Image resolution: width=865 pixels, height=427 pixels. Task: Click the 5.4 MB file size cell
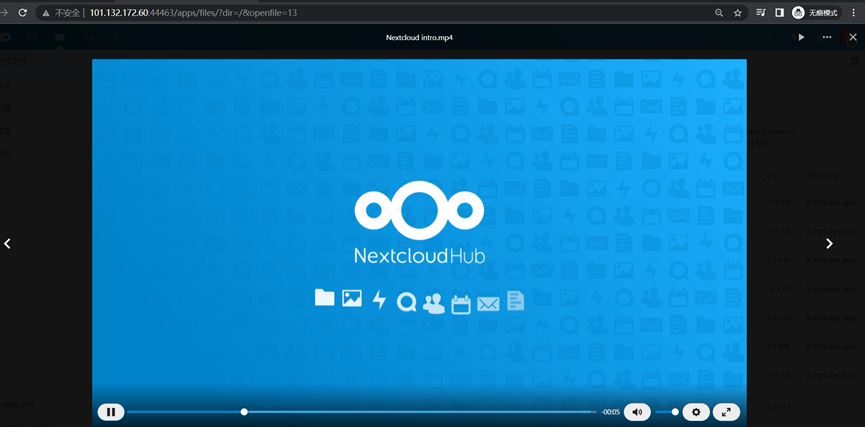coord(778,260)
